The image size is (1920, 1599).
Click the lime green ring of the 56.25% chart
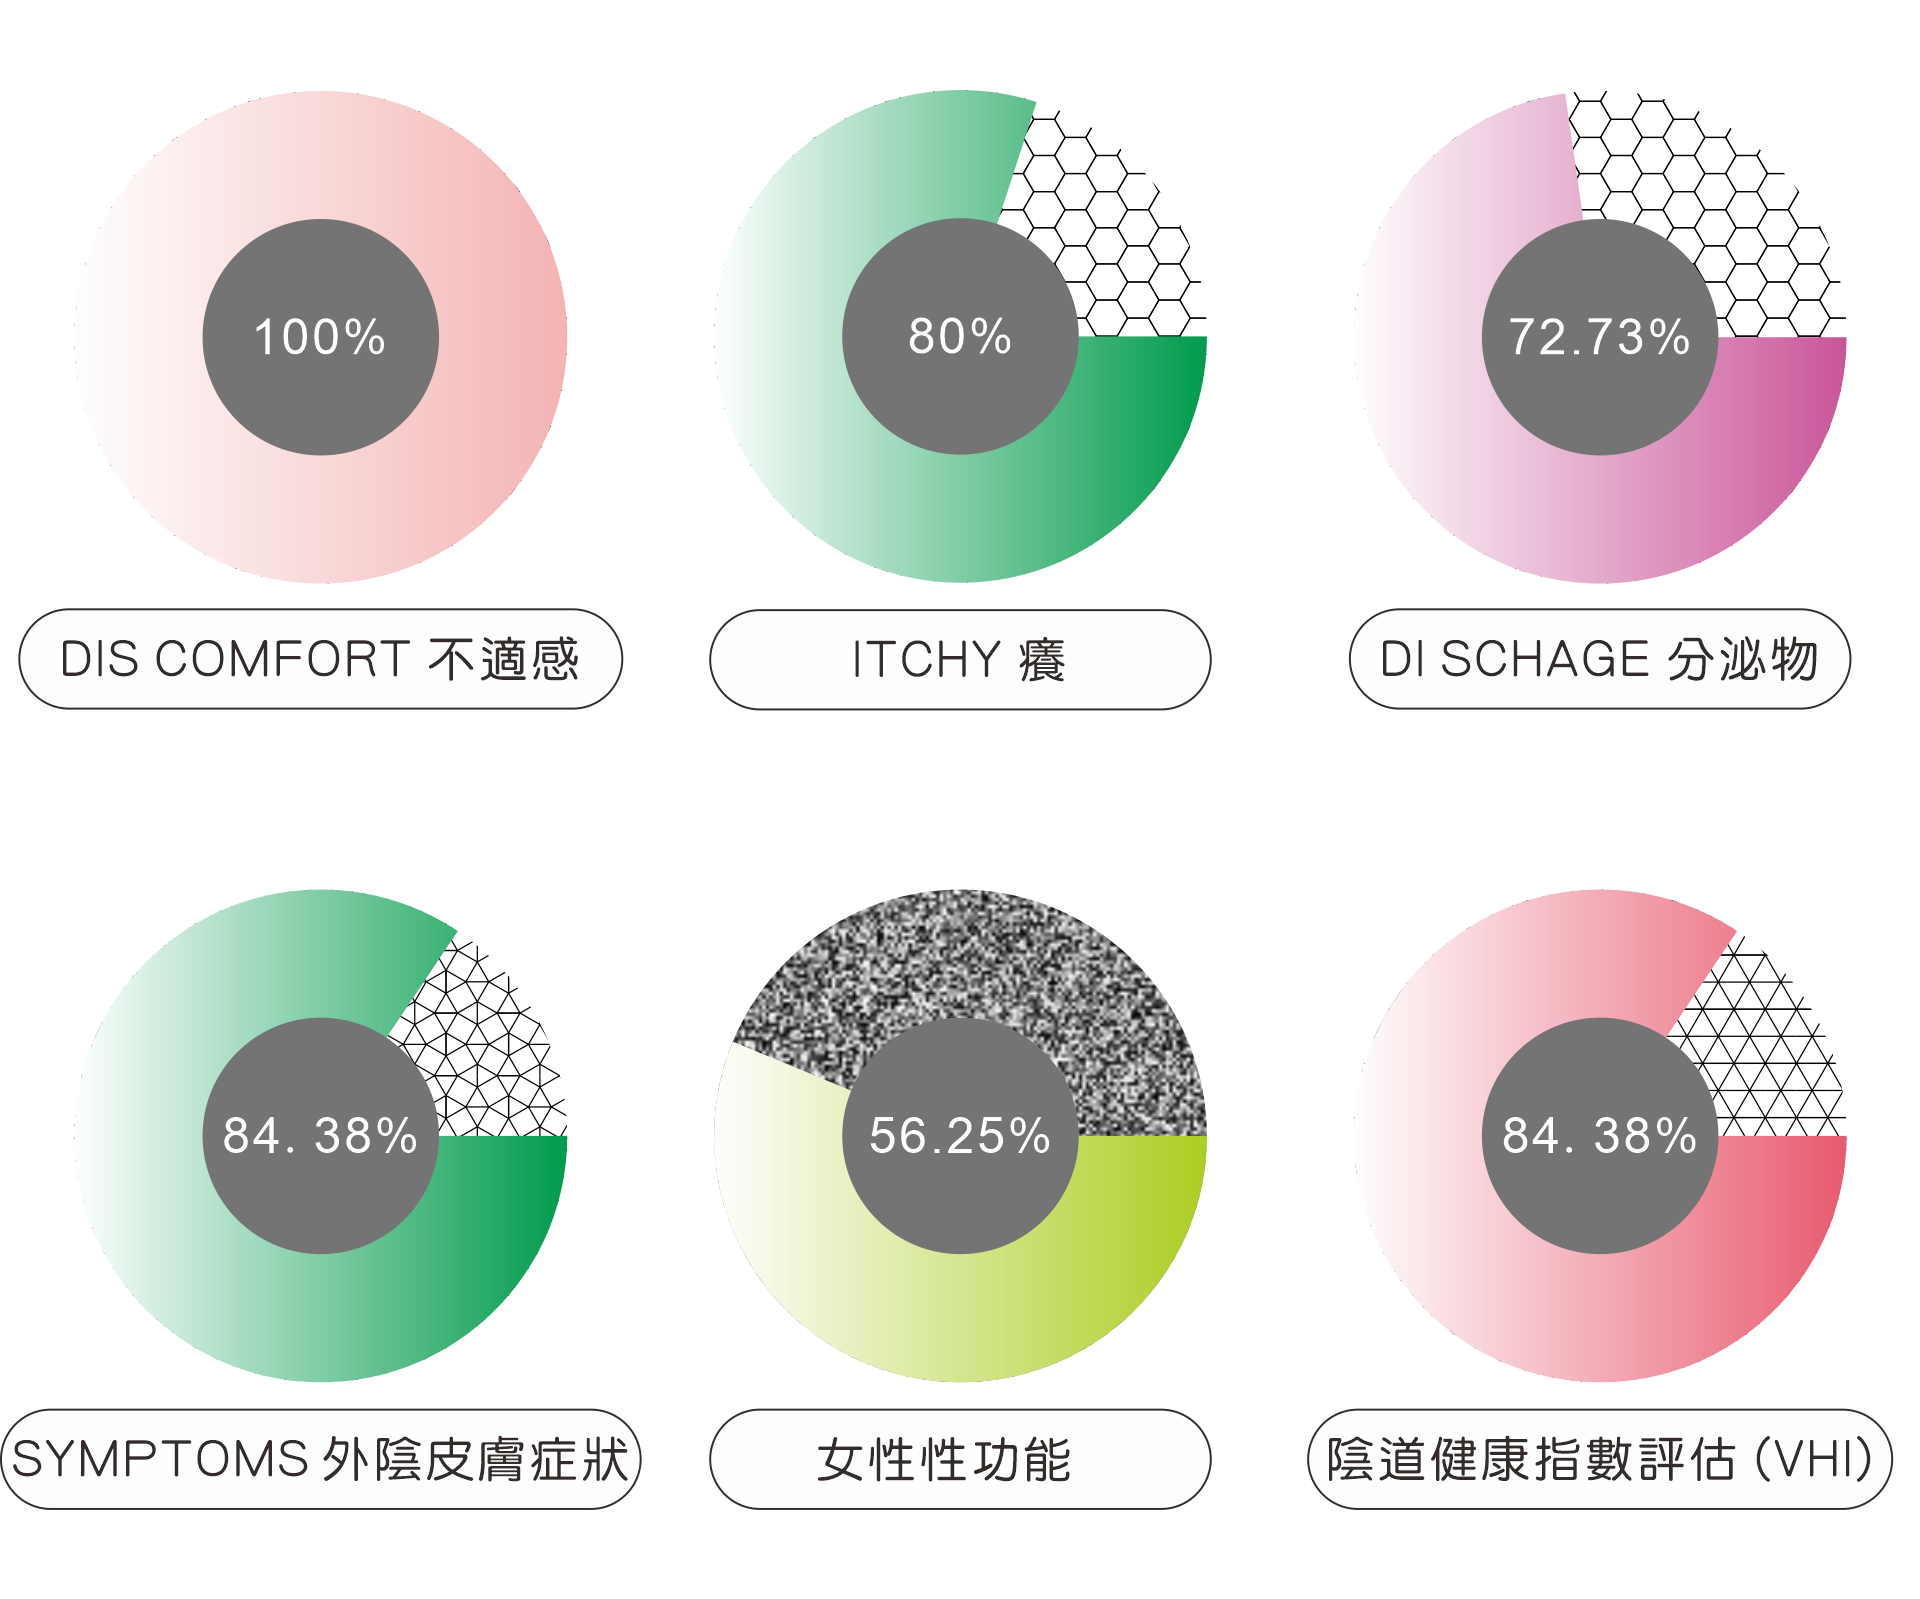[x=960, y=1320]
